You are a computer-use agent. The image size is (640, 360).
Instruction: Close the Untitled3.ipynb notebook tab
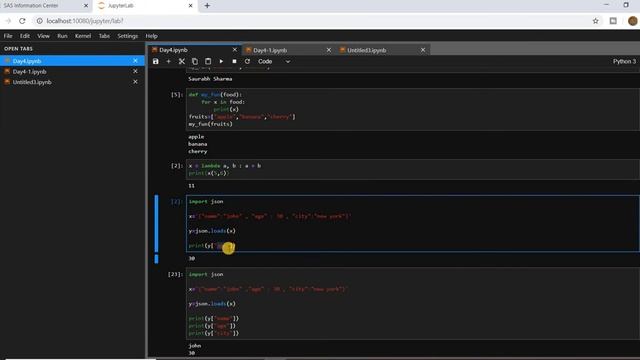423,50
